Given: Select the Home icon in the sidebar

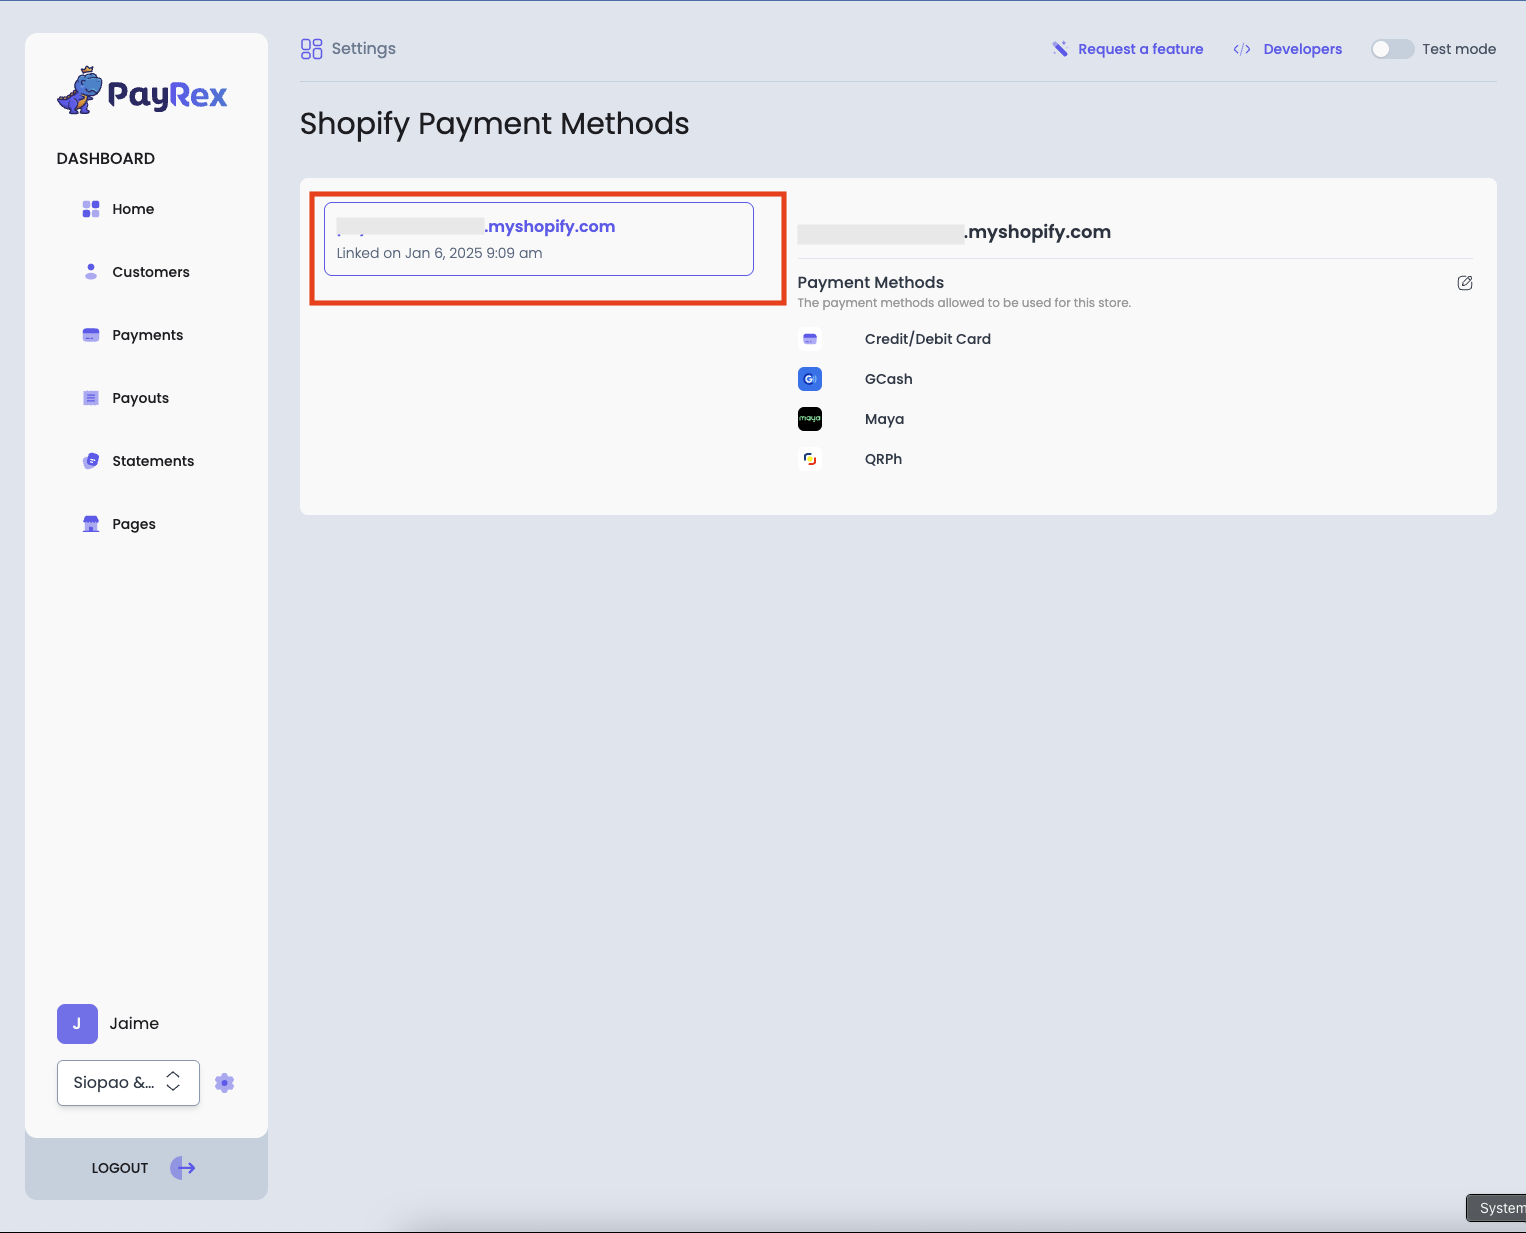Looking at the screenshot, I should (90, 208).
